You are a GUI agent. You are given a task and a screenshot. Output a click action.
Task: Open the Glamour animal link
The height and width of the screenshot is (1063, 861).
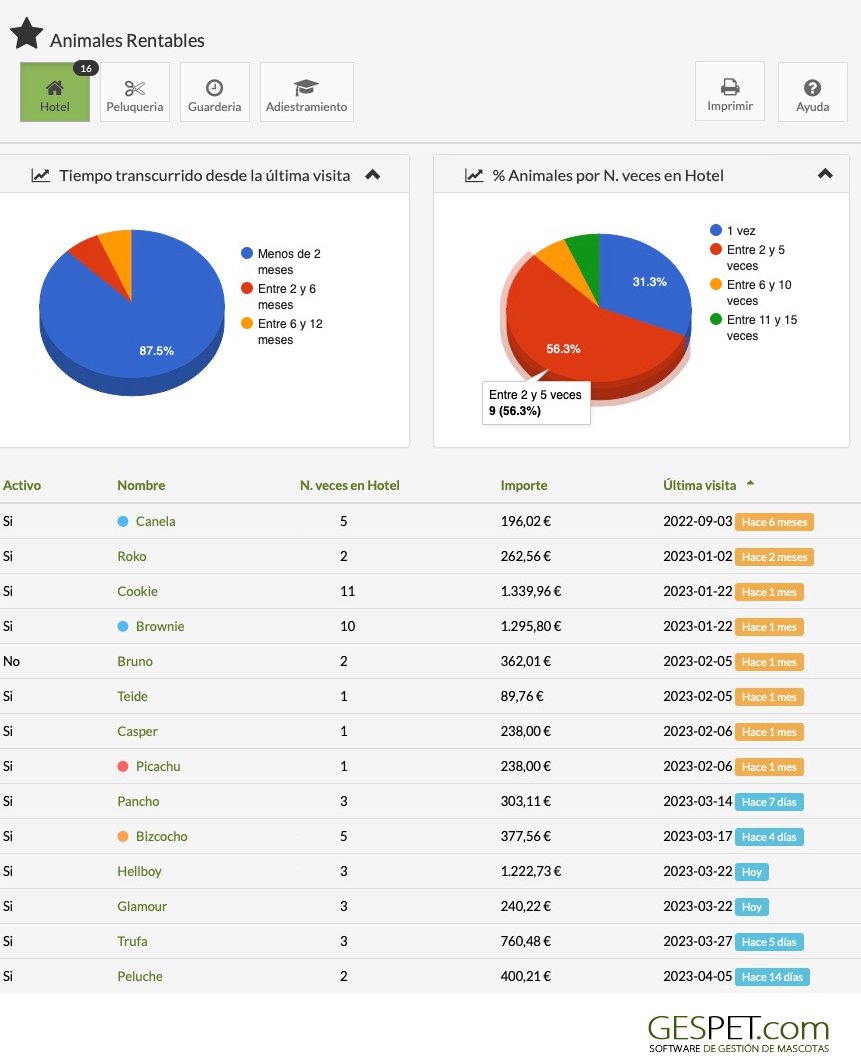142,906
